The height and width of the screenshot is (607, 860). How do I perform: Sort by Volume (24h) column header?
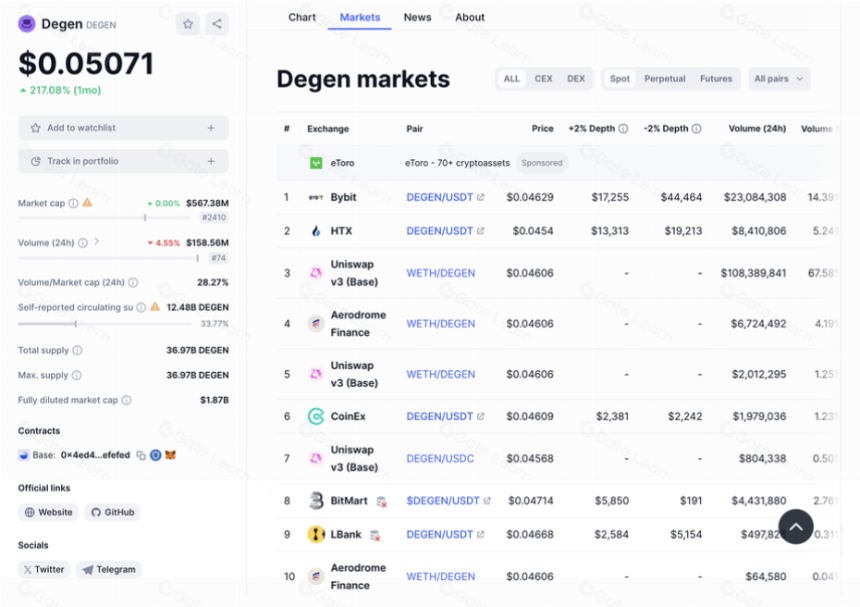tap(757, 129)
